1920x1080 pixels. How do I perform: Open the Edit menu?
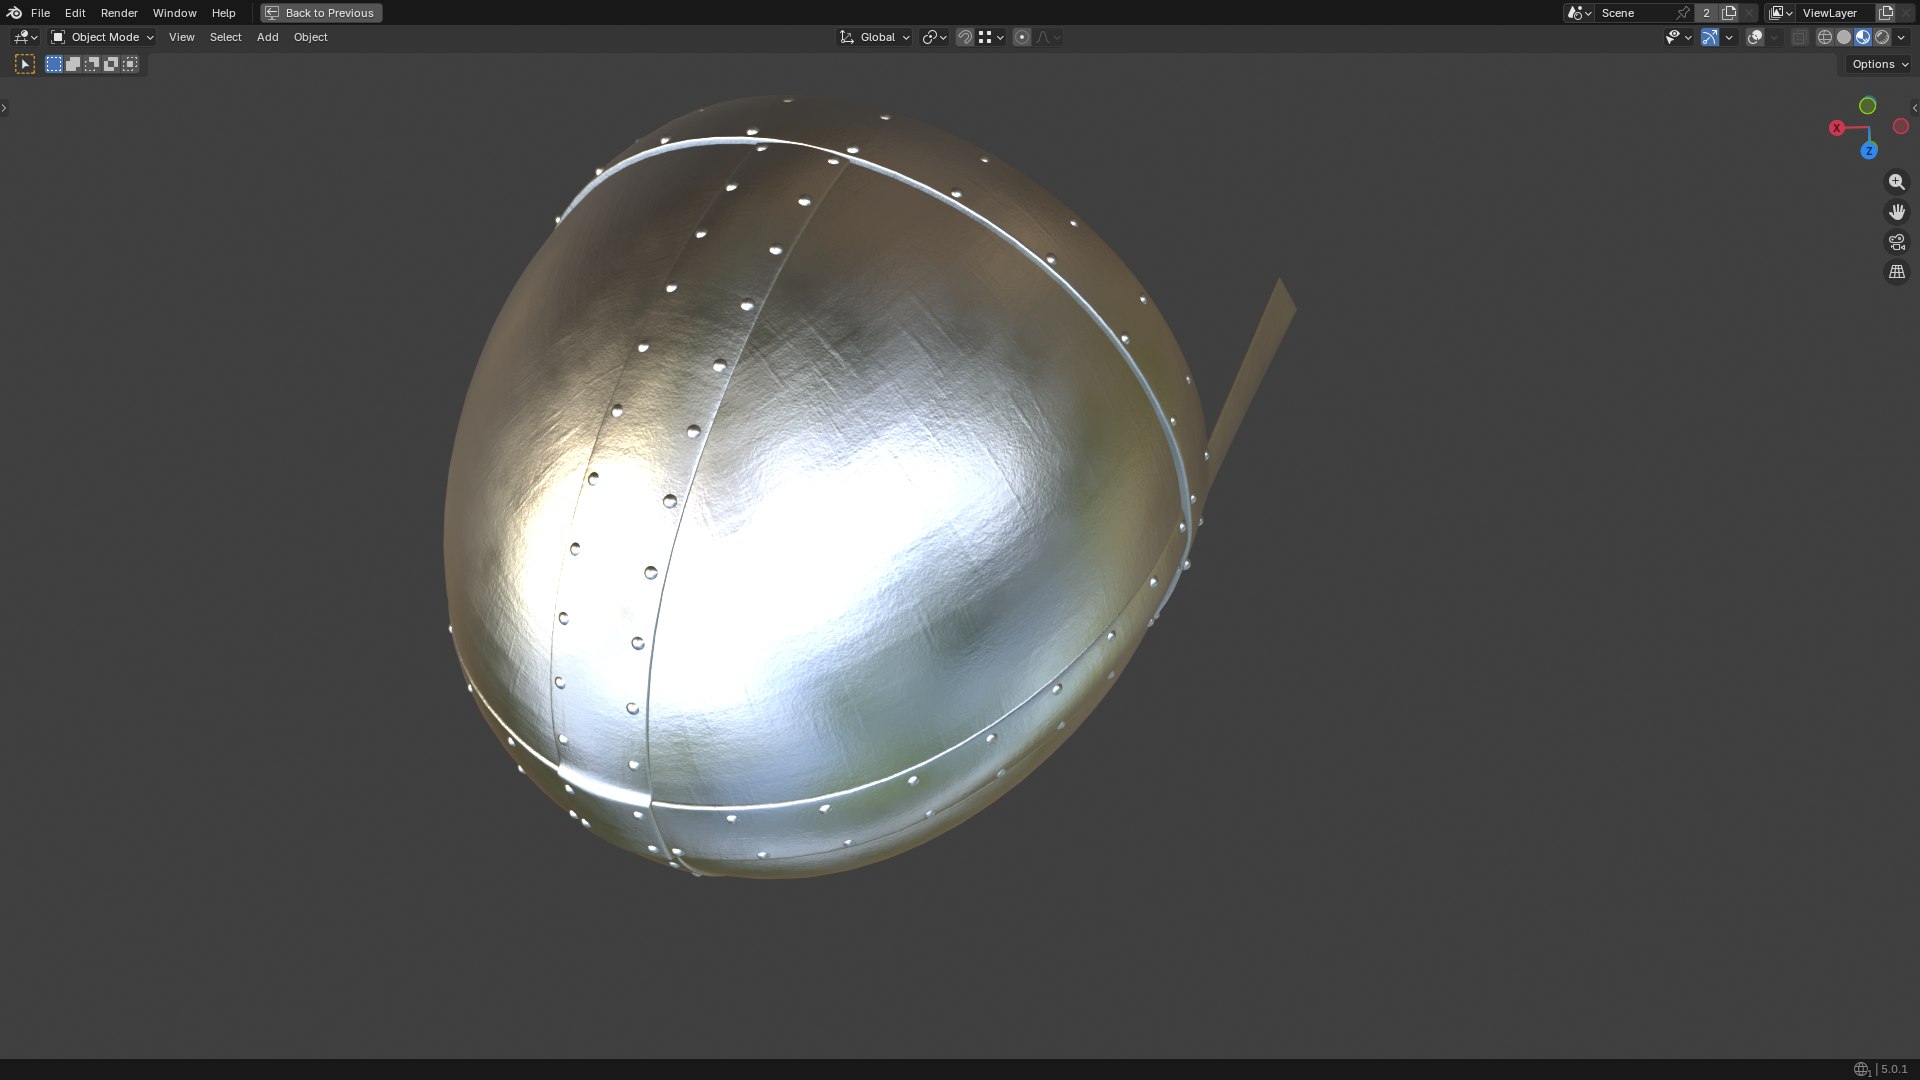(x=75, y=13)
